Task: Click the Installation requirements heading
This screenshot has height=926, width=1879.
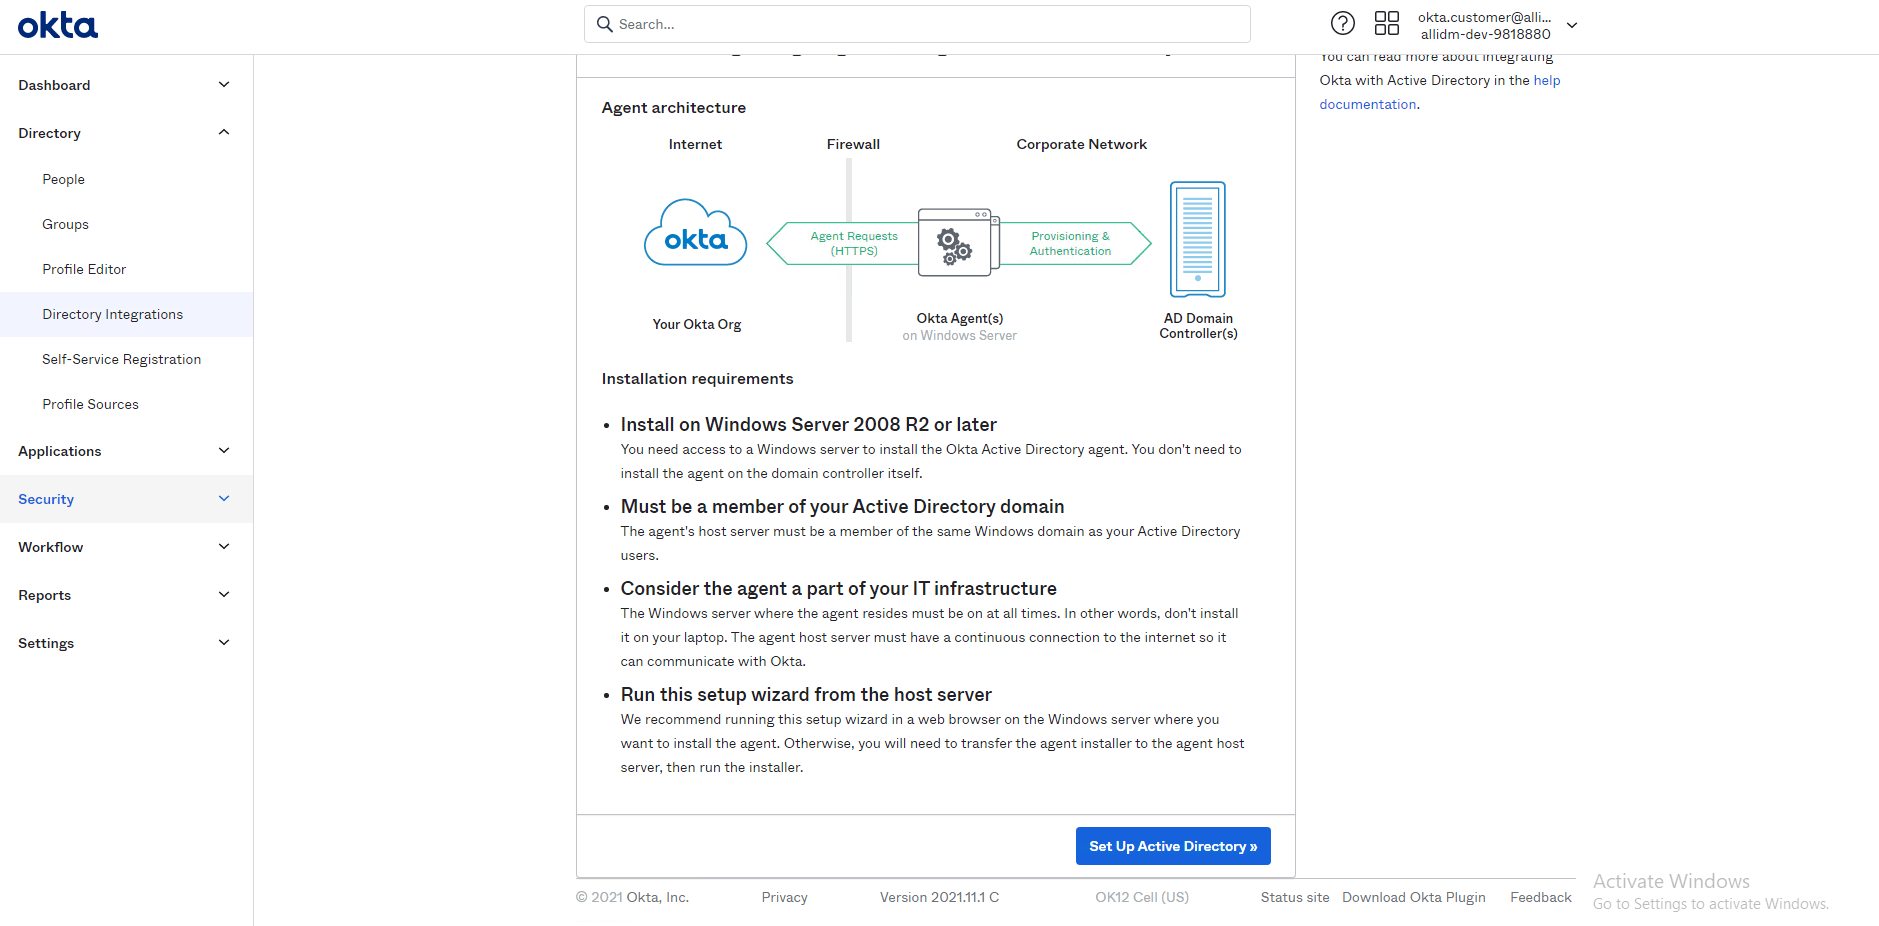Action: 697,379
